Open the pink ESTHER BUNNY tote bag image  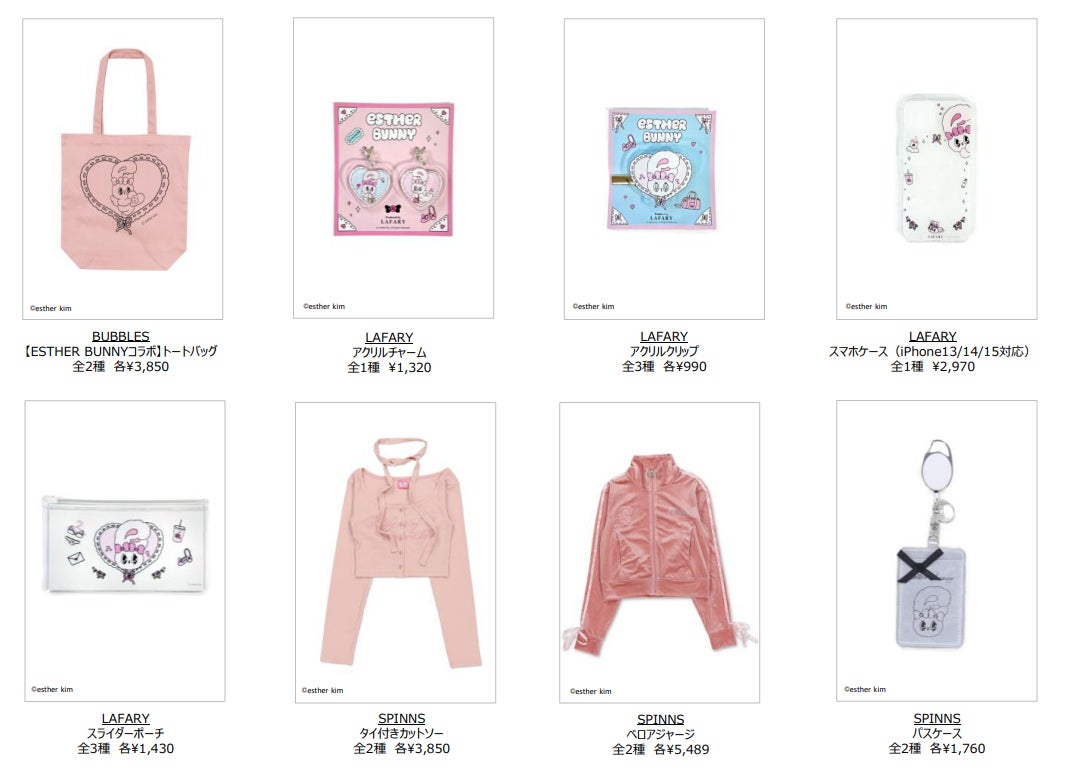pos(122,169)
